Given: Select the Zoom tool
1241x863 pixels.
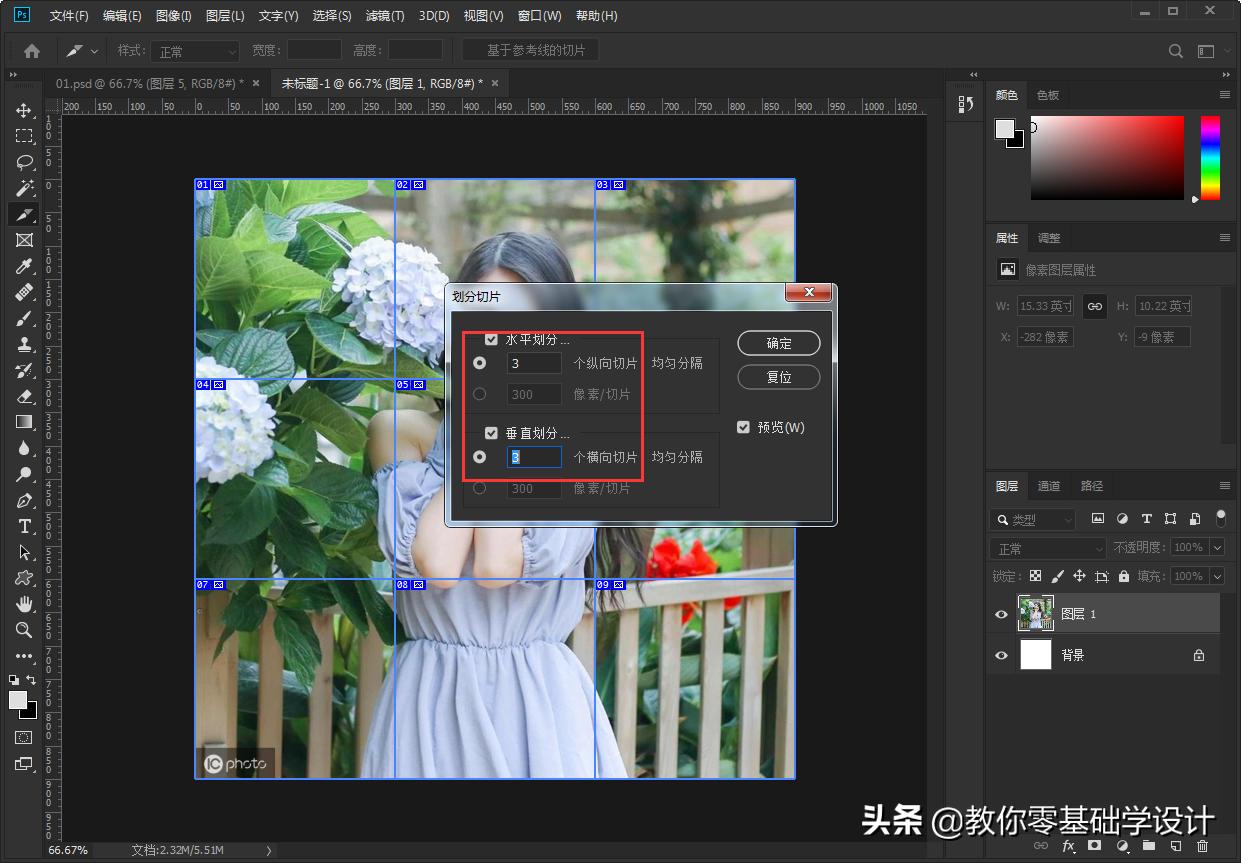Looking at the screenshot, I should 24,630.
